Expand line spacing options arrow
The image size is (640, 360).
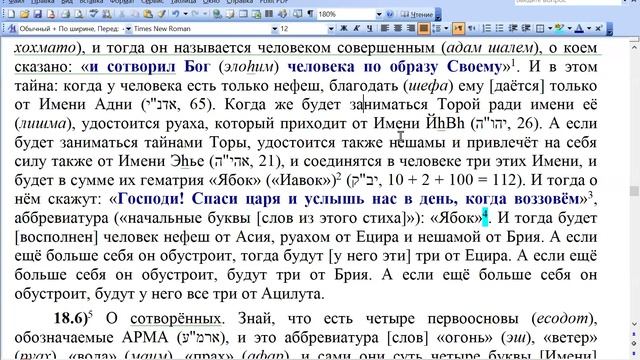(x=446, y=28)
